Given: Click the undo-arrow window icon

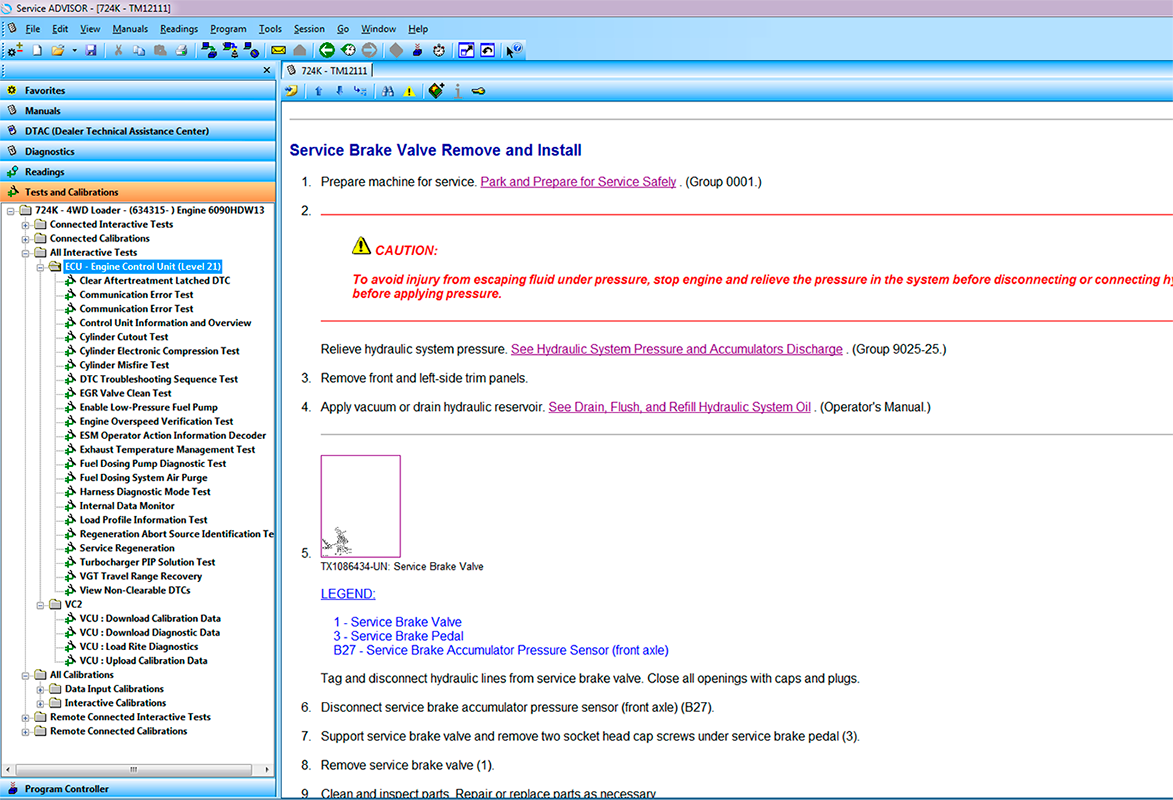Looking at the screenshot, I should [x=487, y=50].
